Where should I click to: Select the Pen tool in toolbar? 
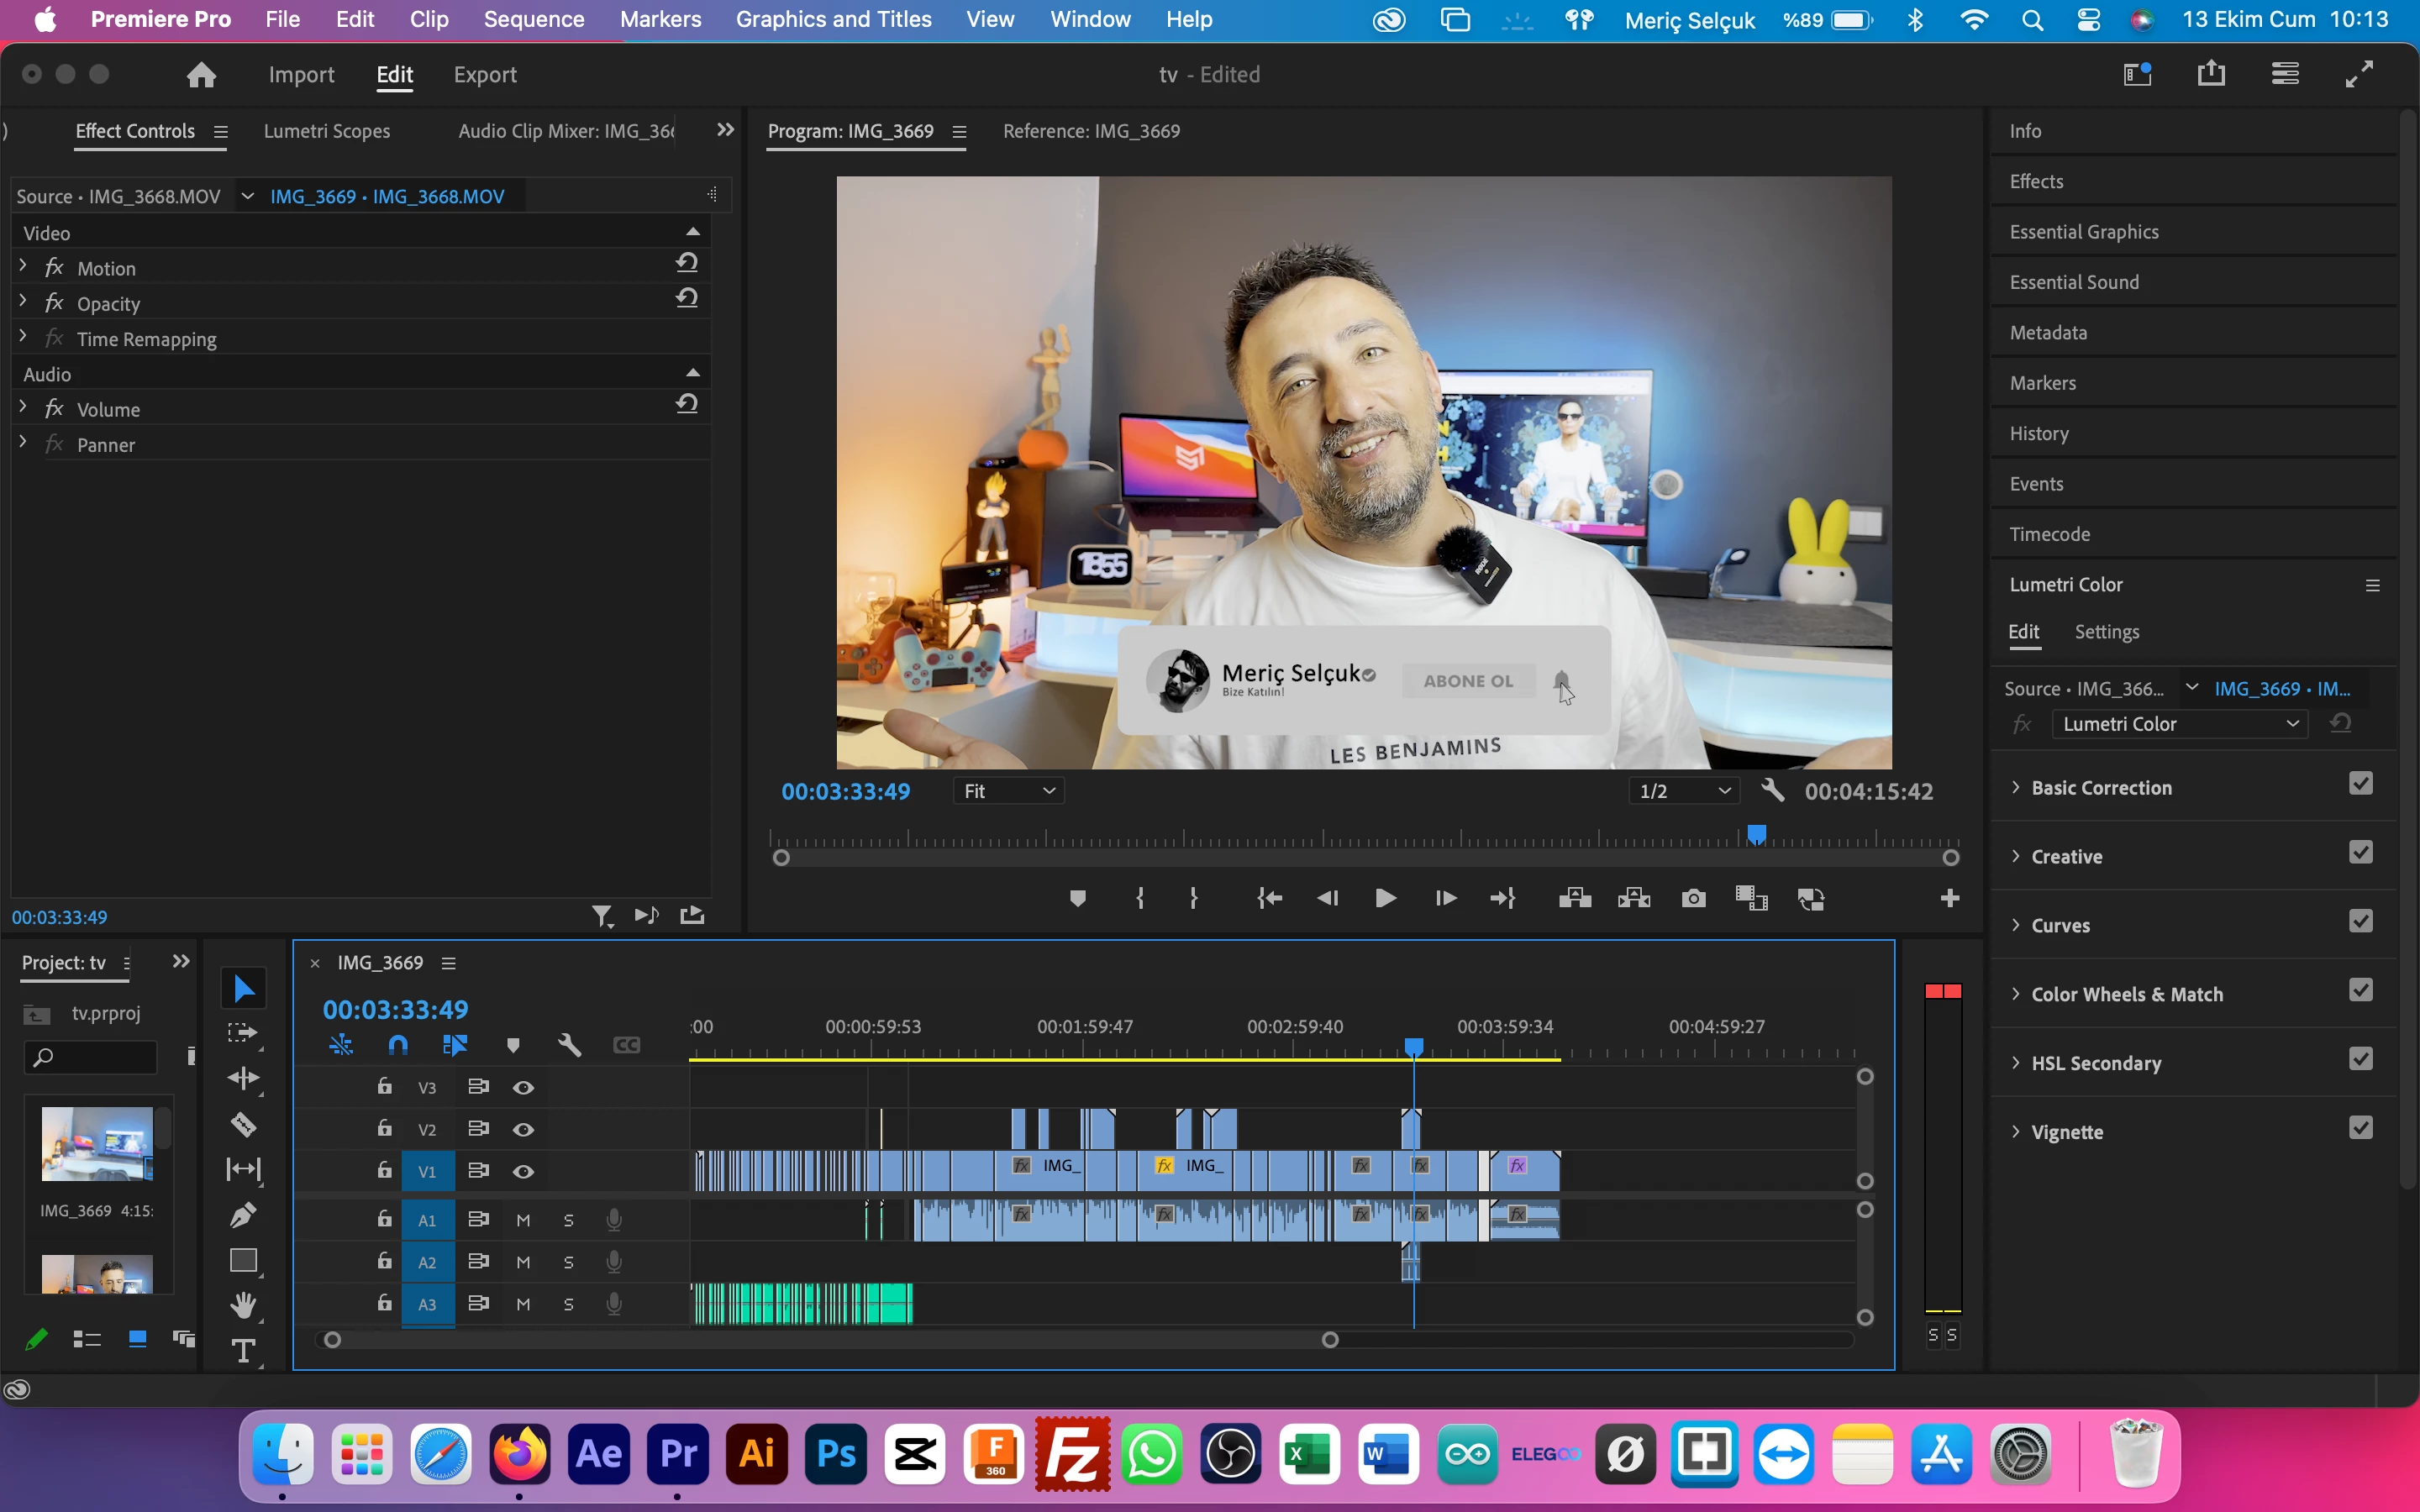[243, 1215]
